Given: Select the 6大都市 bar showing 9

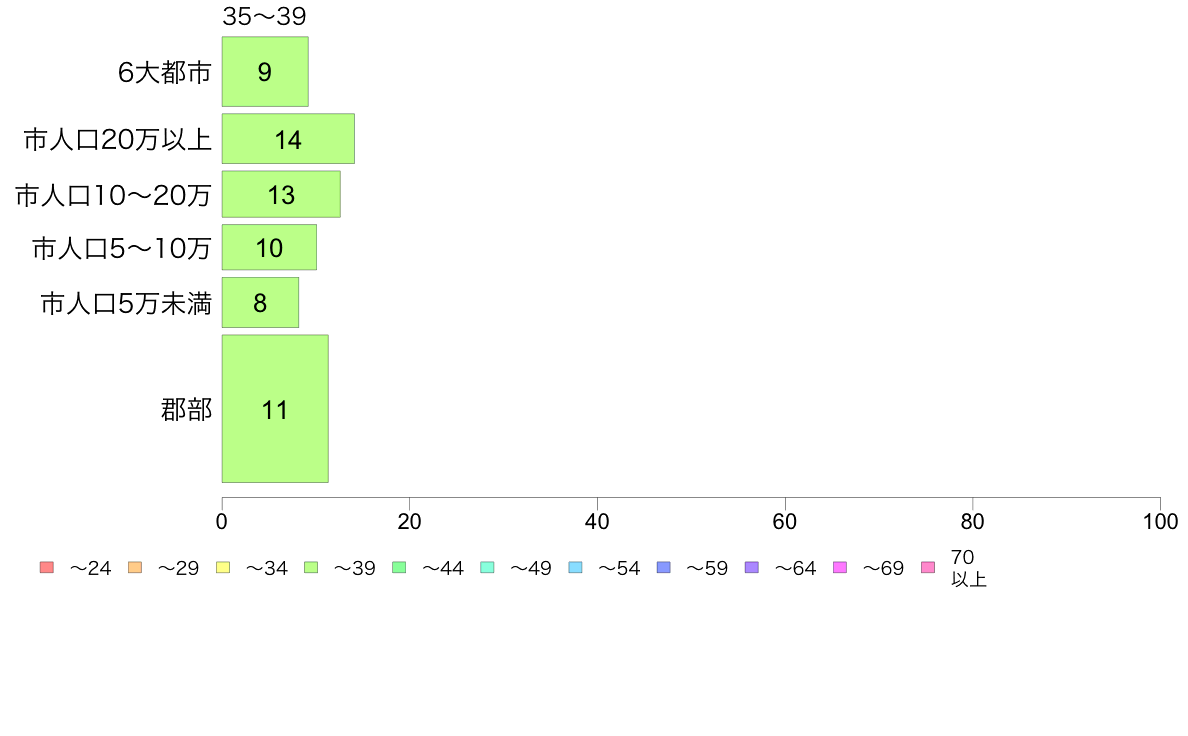Looking at the screenshot, I should point(265,71).
